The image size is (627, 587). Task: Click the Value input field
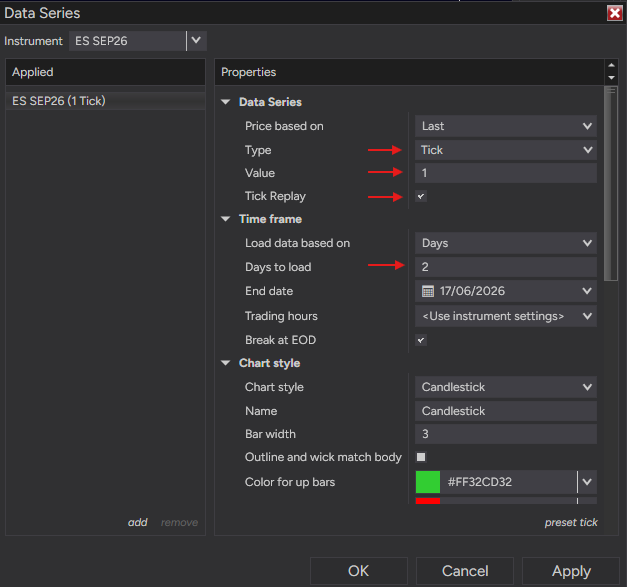coord(506,173)
